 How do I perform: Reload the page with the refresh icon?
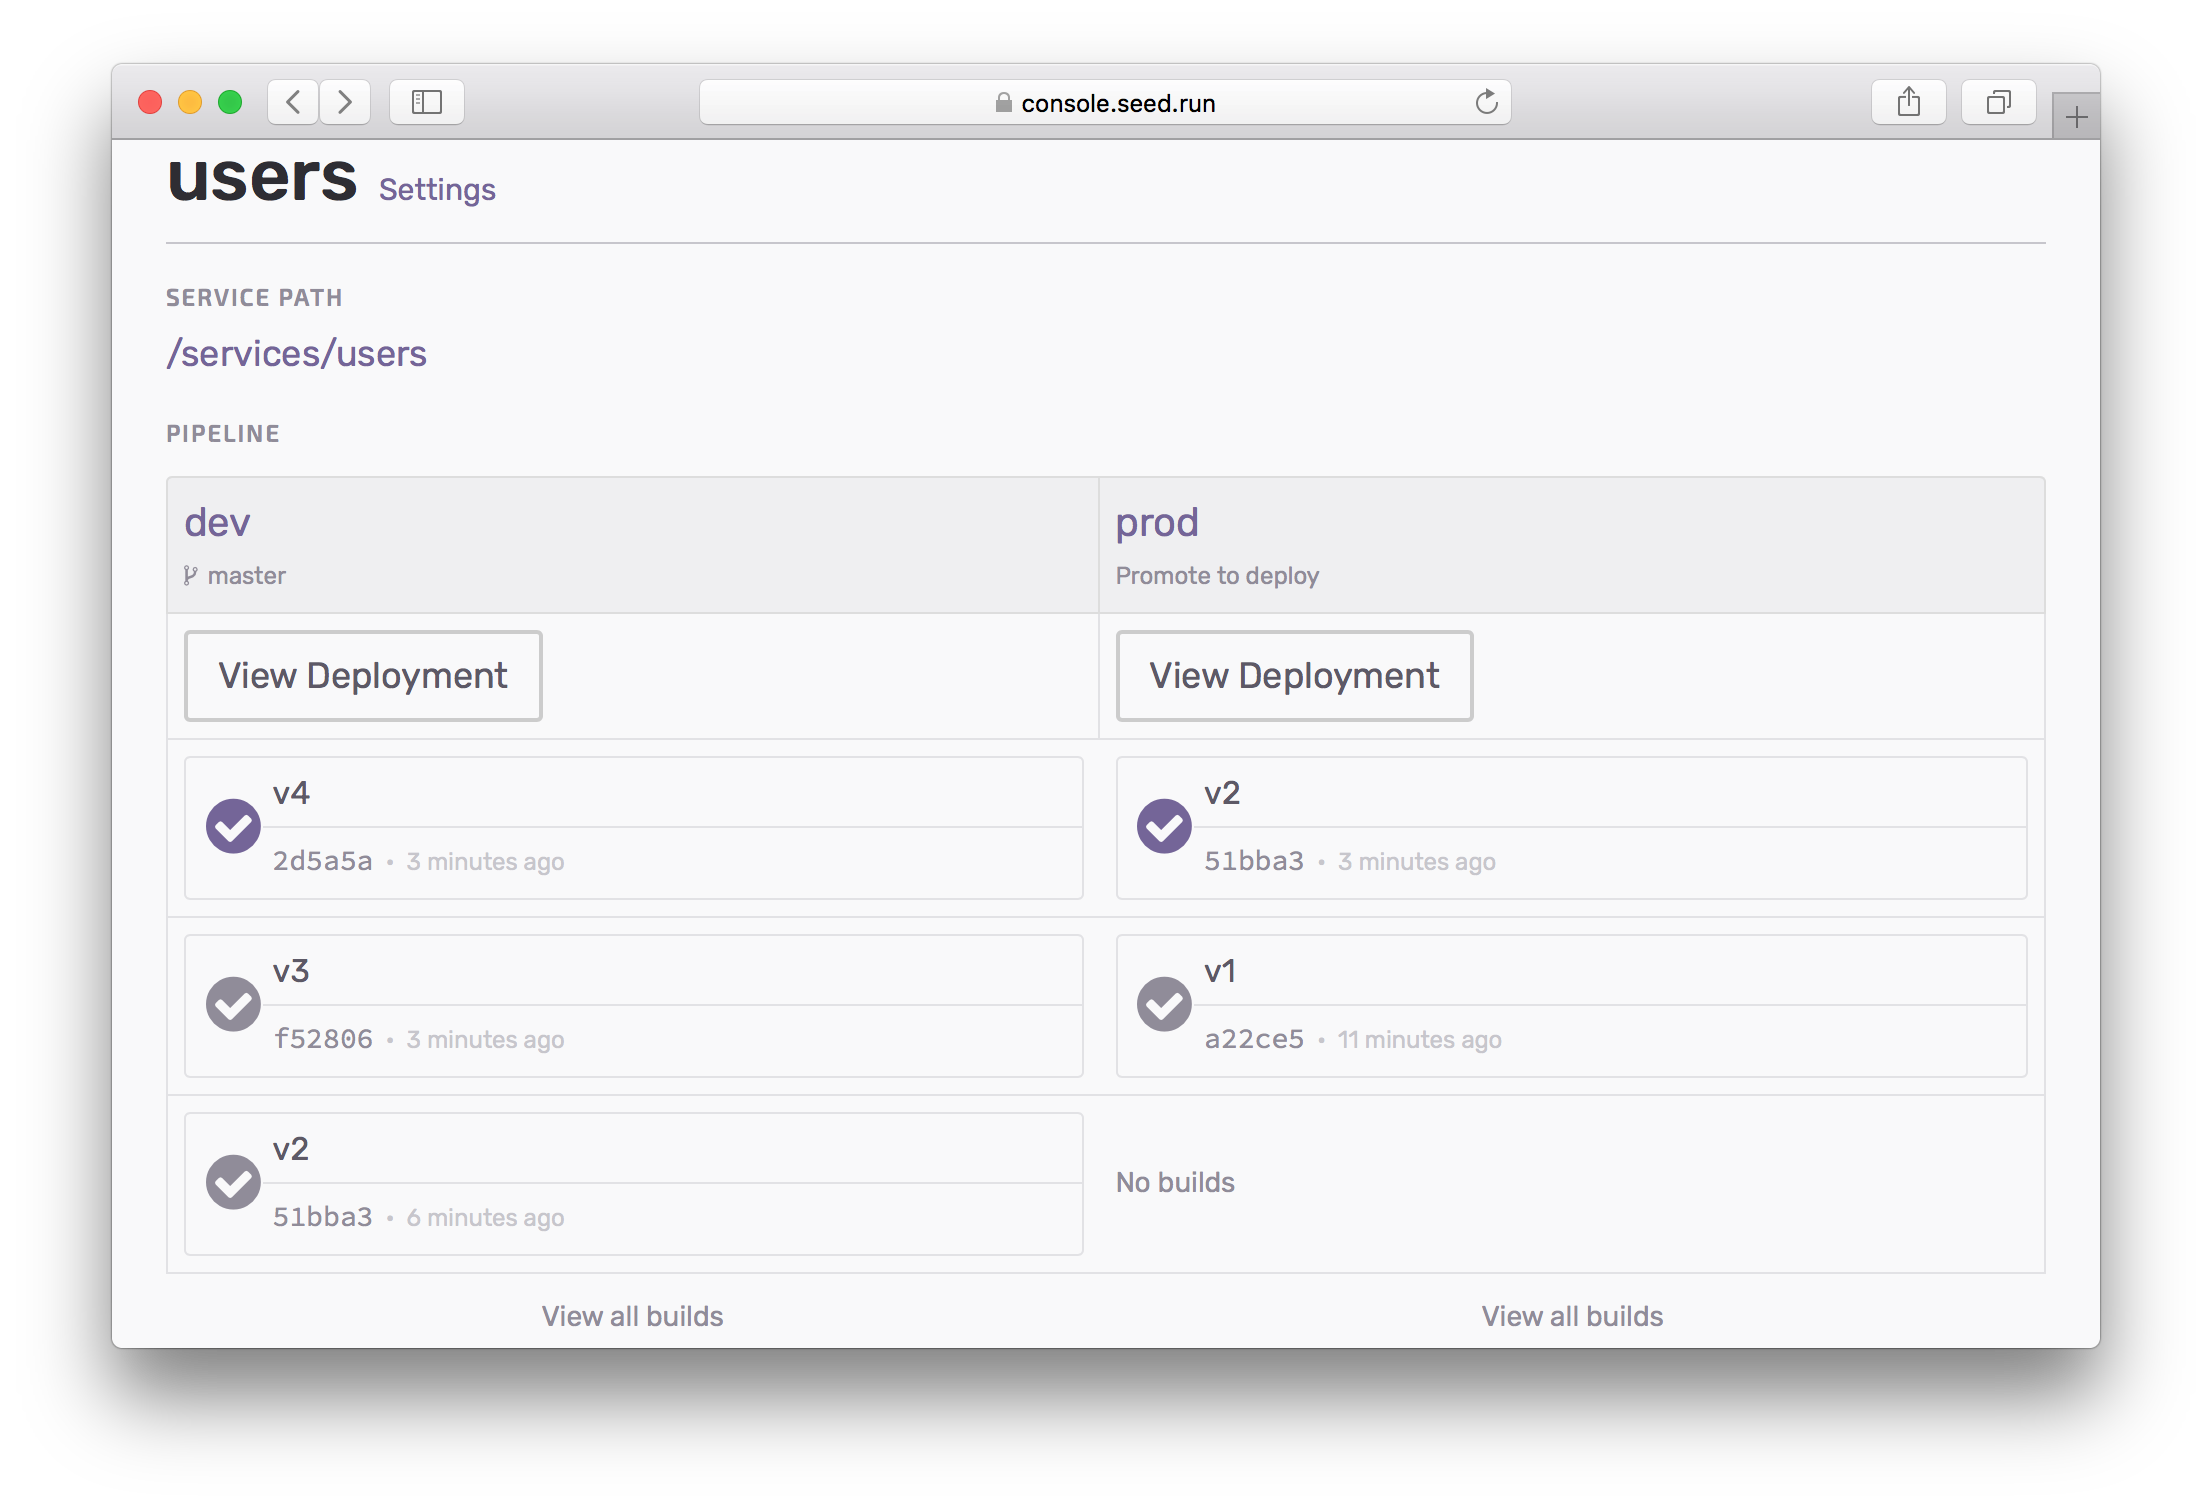point(1486,102)
